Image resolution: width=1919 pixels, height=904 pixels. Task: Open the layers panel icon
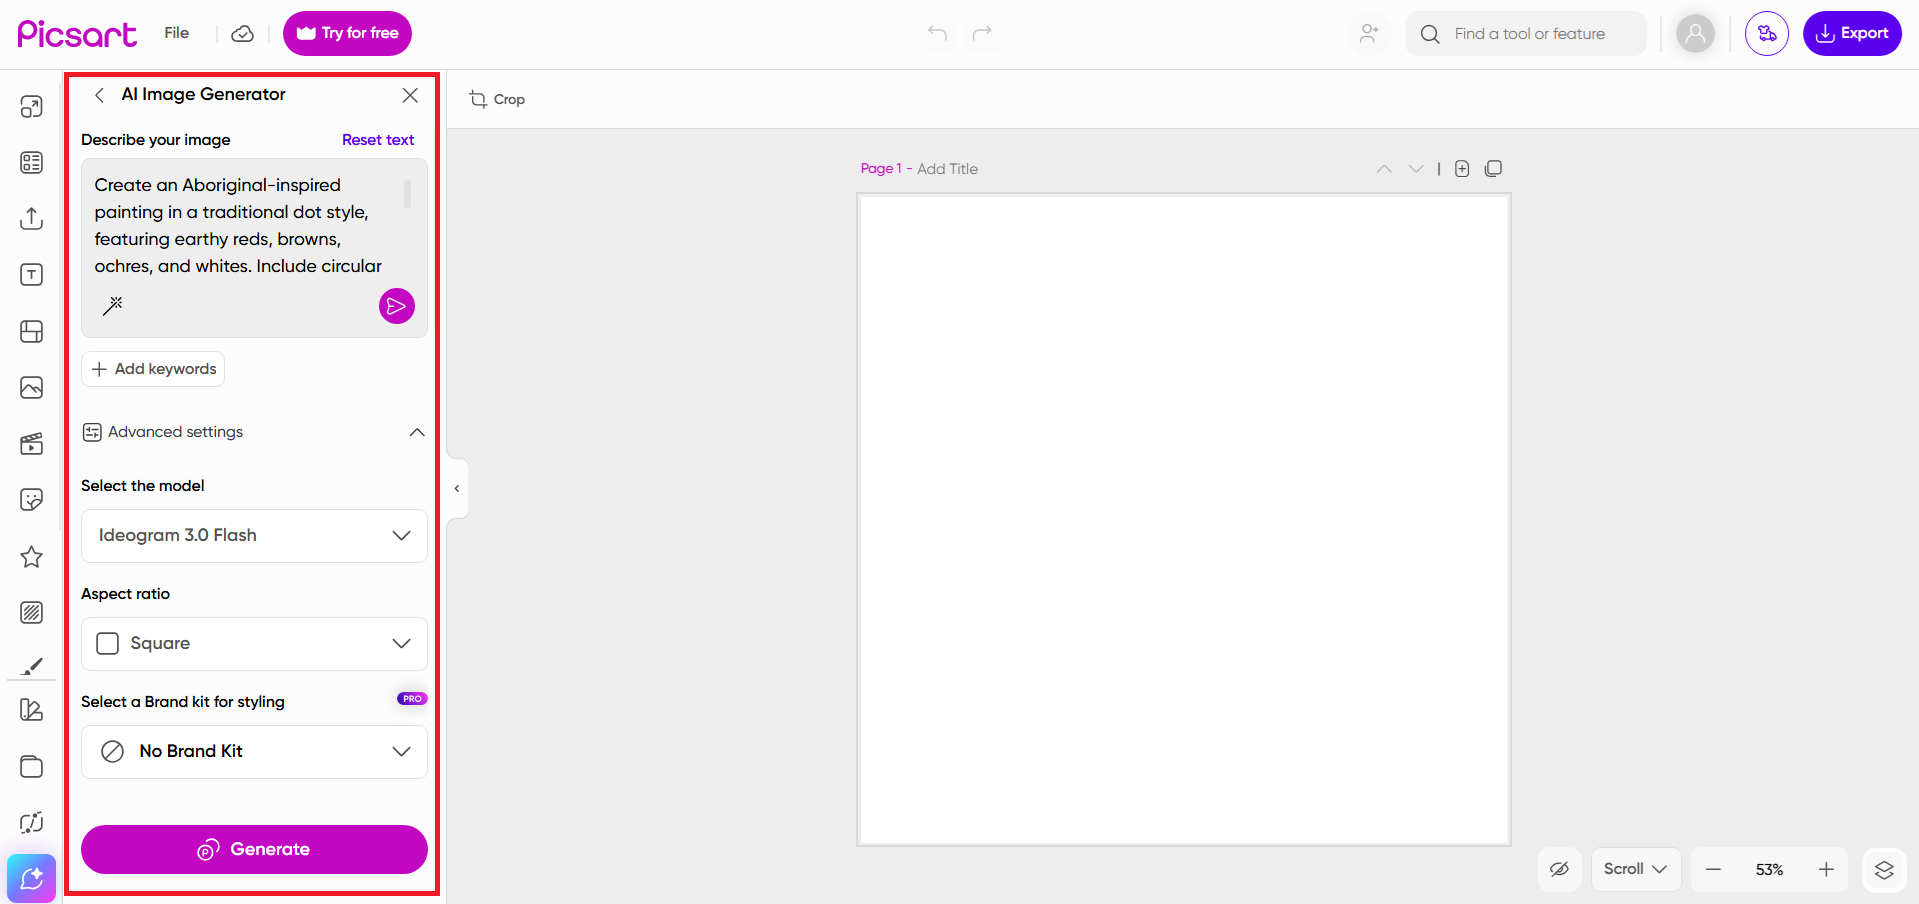1884,870
